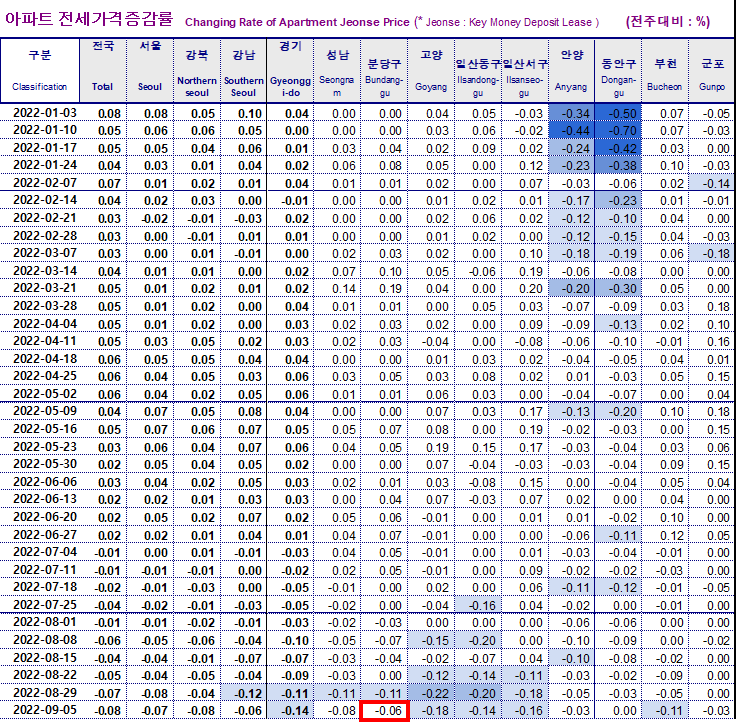Screen dimensions: 737x722
Task: Click the 성남 Seongnam column header
Action: 337,71
